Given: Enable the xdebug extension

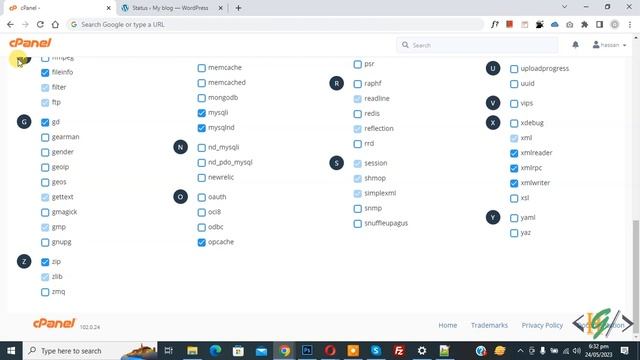Looking at the screenshot, I should [x=514, y=123].
